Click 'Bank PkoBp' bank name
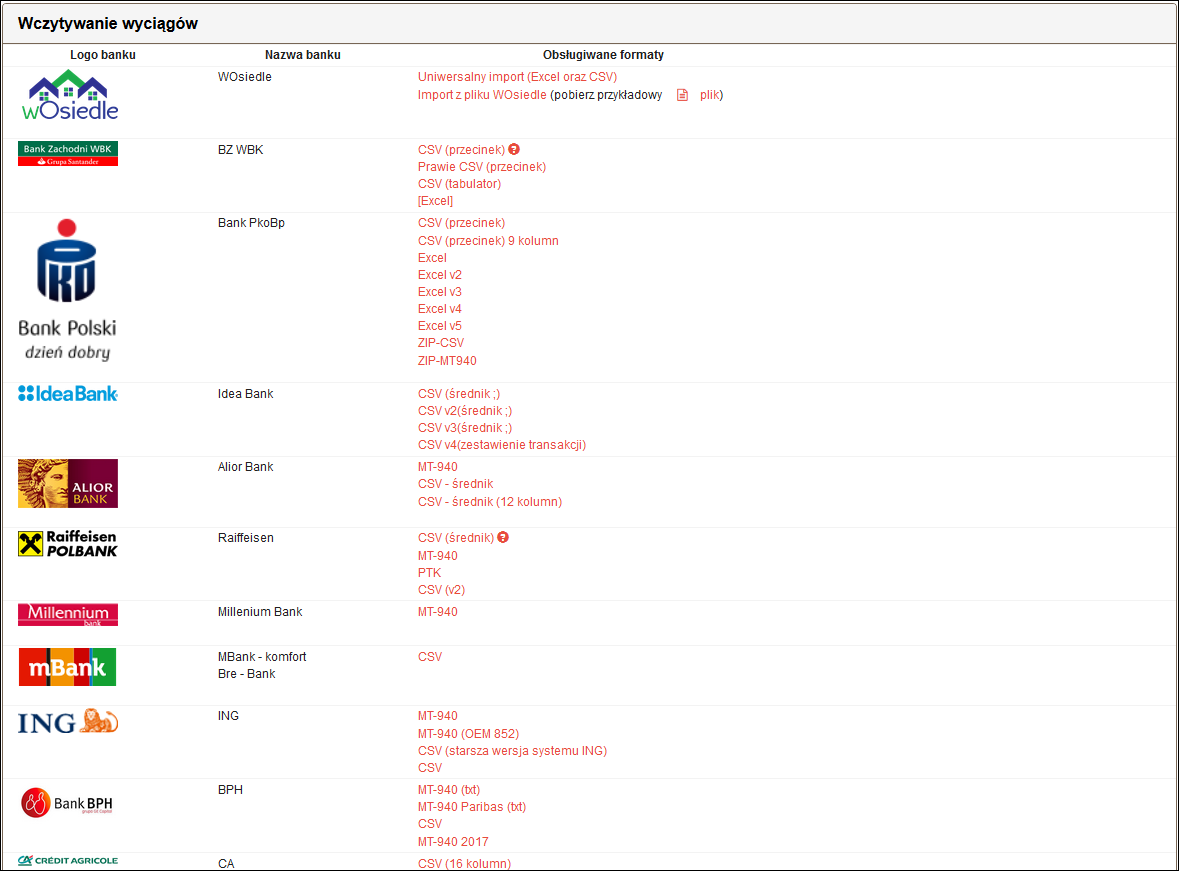1179x871 pixels. coord(251,223)
